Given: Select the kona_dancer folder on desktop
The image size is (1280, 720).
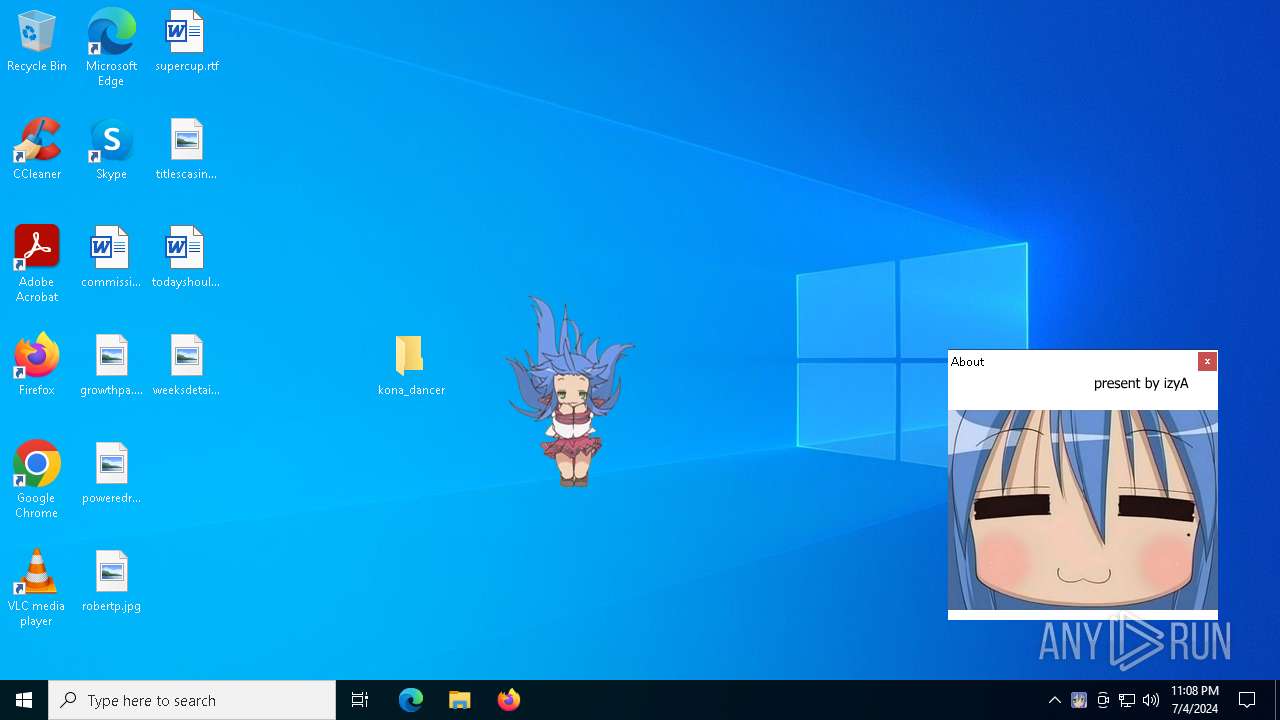Looking at the screenshot, I should (411, 365).
